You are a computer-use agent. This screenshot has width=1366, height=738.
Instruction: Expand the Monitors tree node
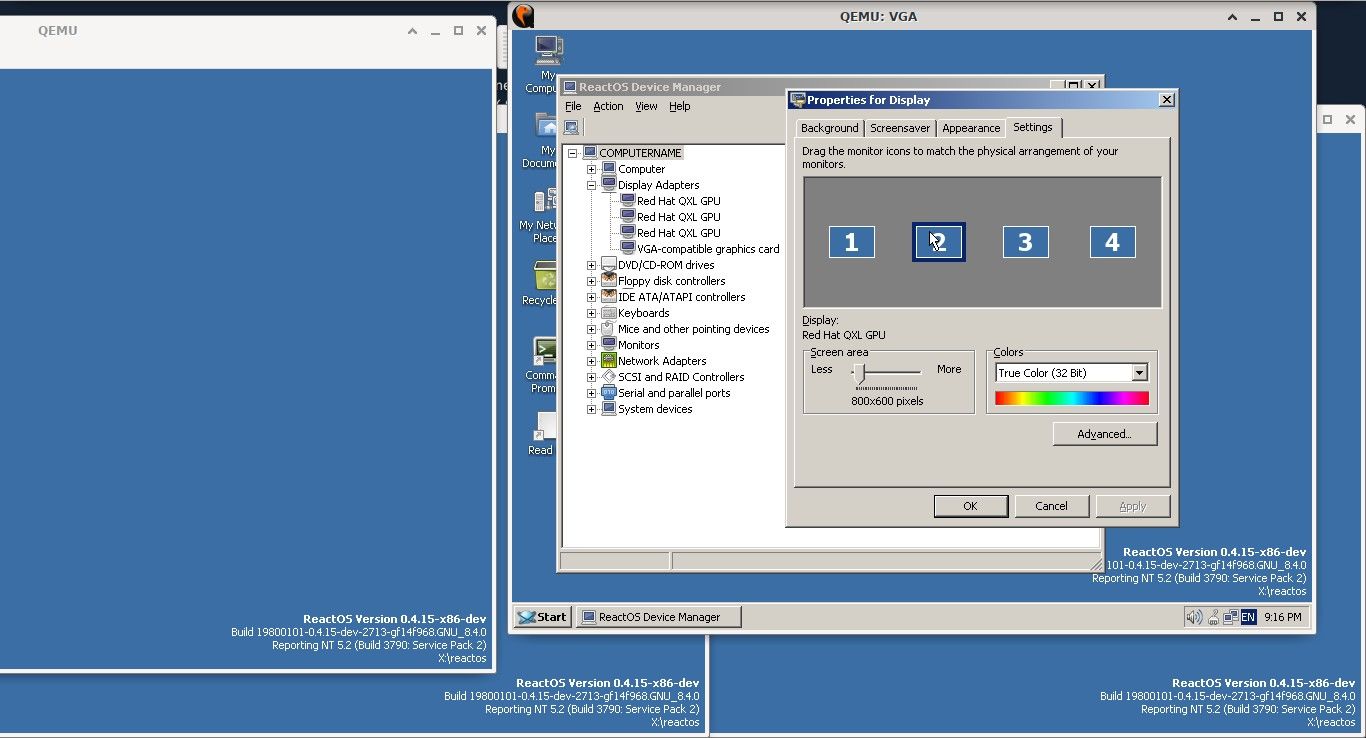point(591,345)
